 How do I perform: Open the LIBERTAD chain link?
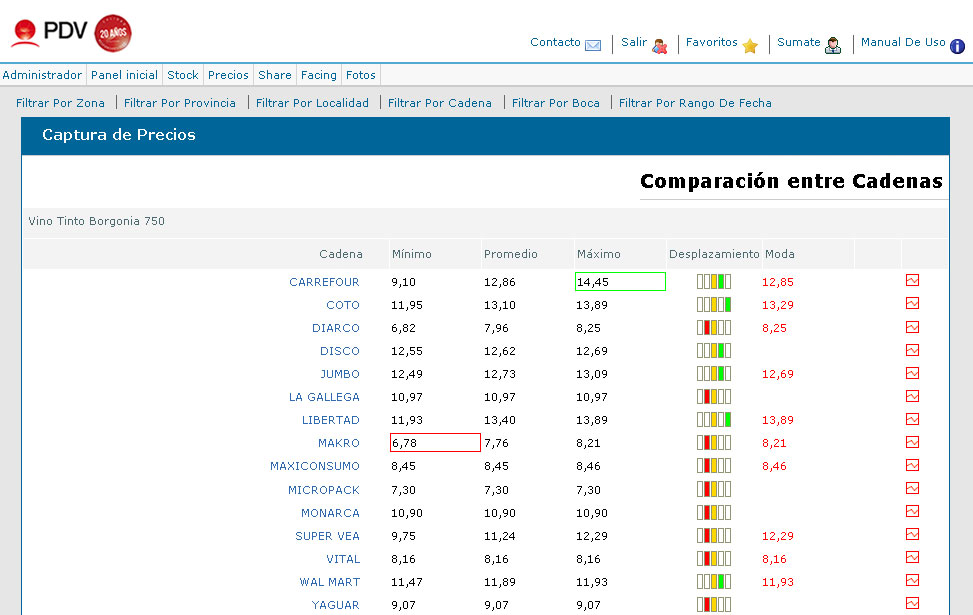(x=331, y=420)
